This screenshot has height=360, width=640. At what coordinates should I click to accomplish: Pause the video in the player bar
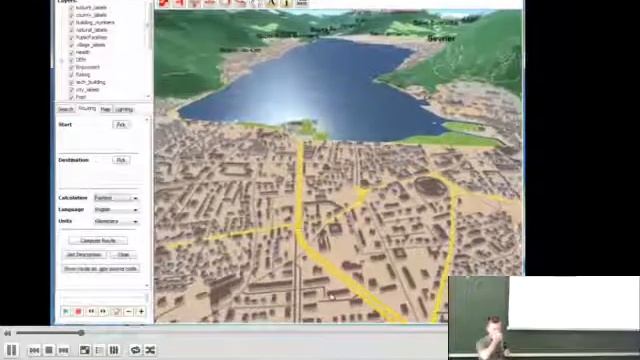click(x=11, y=350)
